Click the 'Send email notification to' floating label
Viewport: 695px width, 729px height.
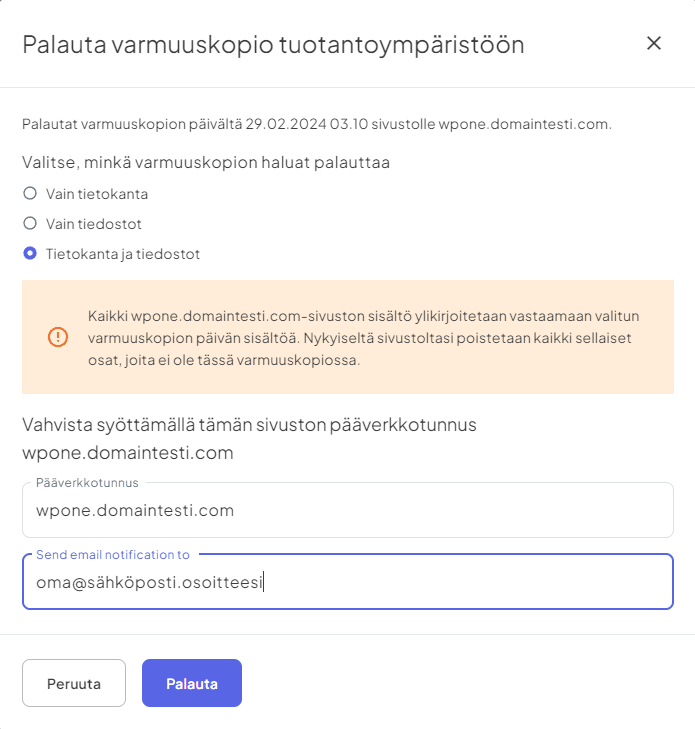[113, 554]
